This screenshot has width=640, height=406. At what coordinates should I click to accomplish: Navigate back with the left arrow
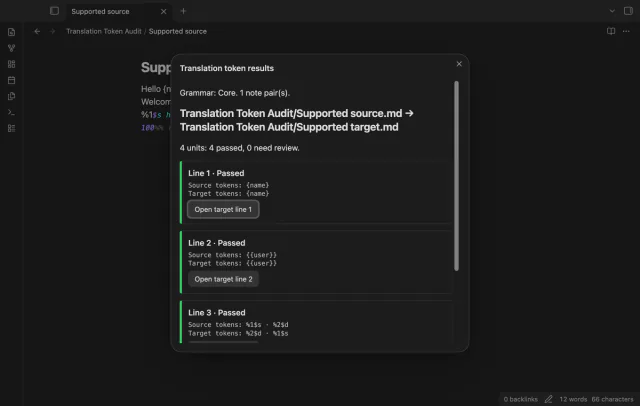point(37,31)
